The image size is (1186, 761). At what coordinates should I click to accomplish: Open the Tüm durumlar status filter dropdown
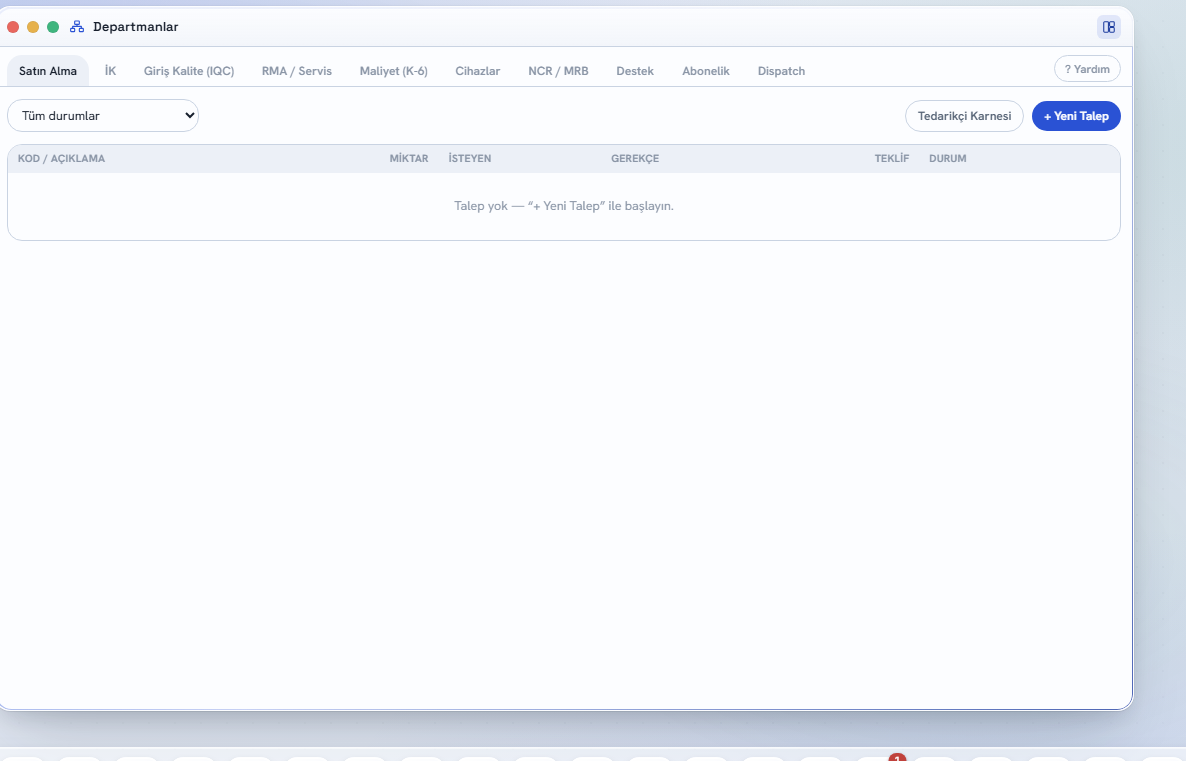103,116
